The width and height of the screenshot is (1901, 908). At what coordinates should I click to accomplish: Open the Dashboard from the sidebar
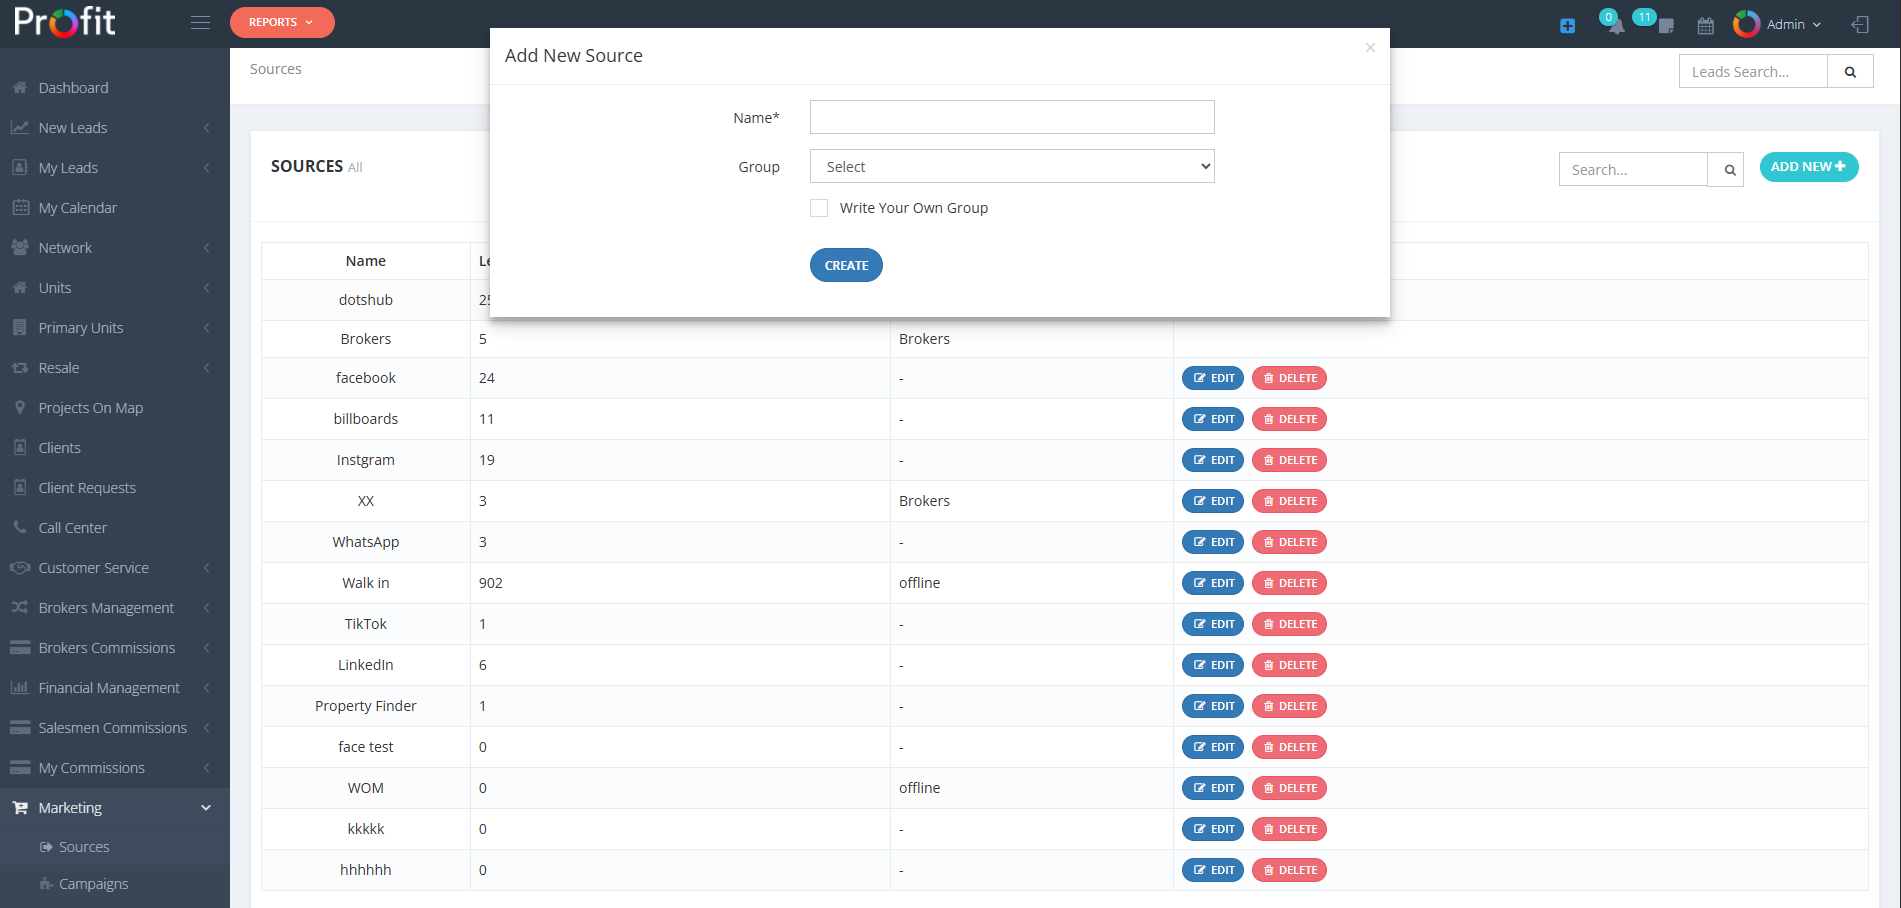pos(72,87)
